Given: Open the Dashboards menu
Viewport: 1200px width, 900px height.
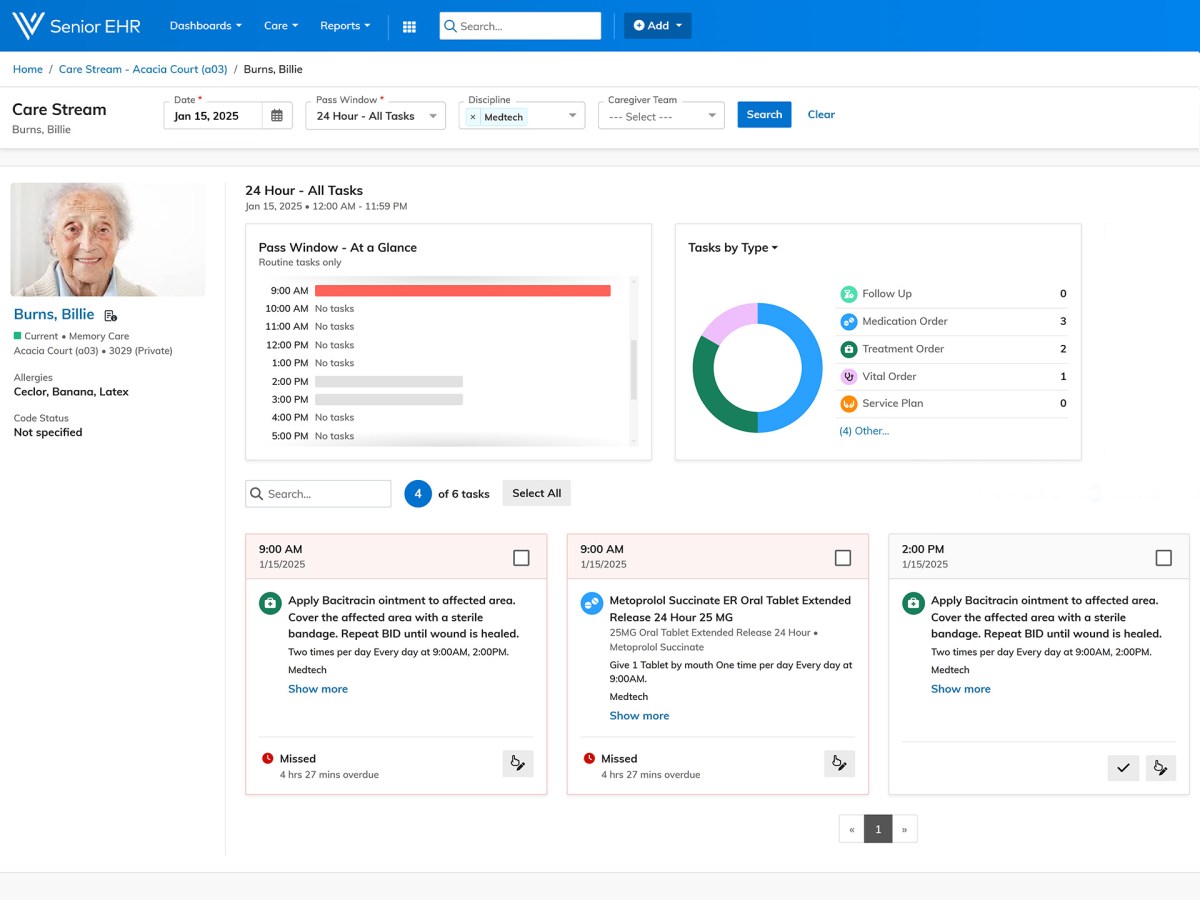Looking at the screenshot, I should [x=205, y=26].
